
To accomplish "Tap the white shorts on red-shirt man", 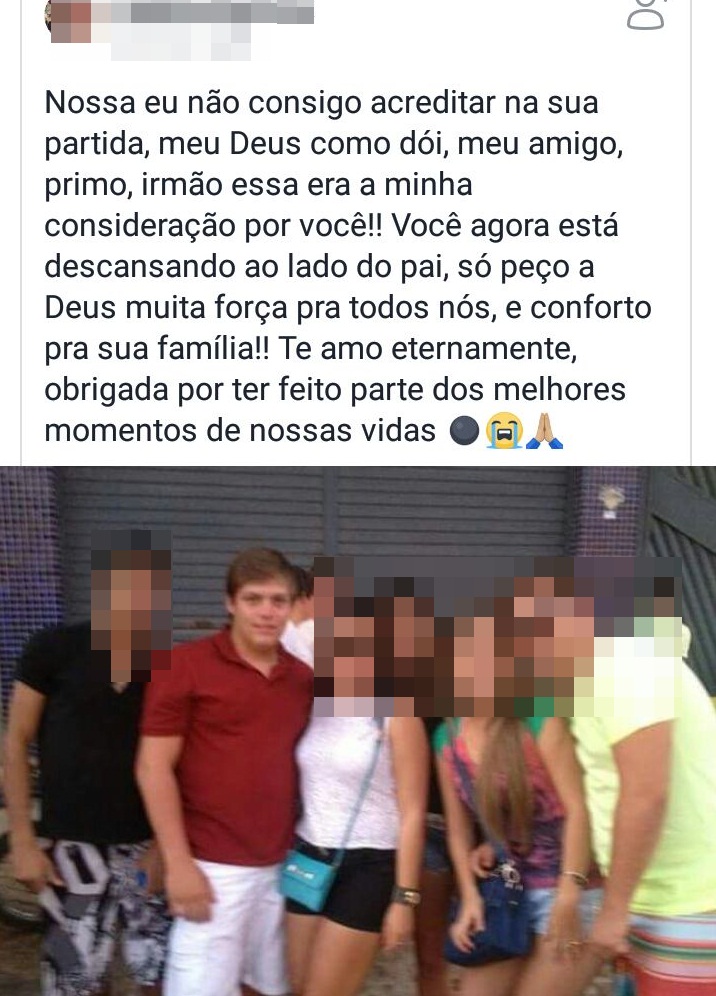I will [226, 927].
